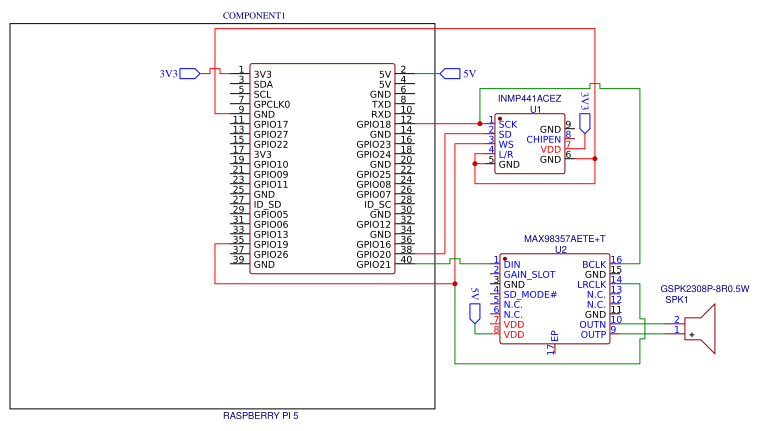Click the 5V power port beside pin 2

click(450, 74)
